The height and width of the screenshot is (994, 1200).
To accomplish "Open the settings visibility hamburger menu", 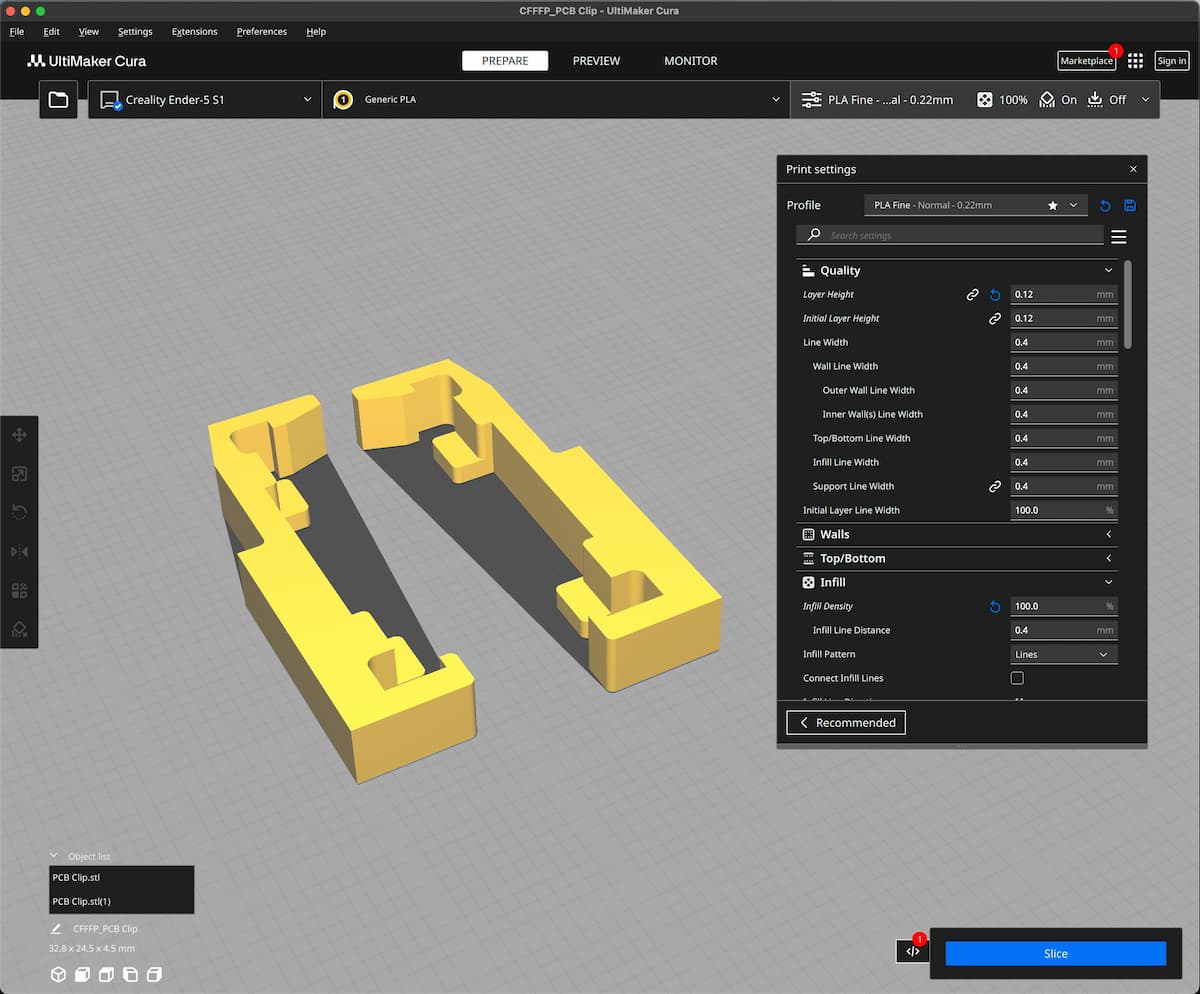I will [x=1119, y=236].
